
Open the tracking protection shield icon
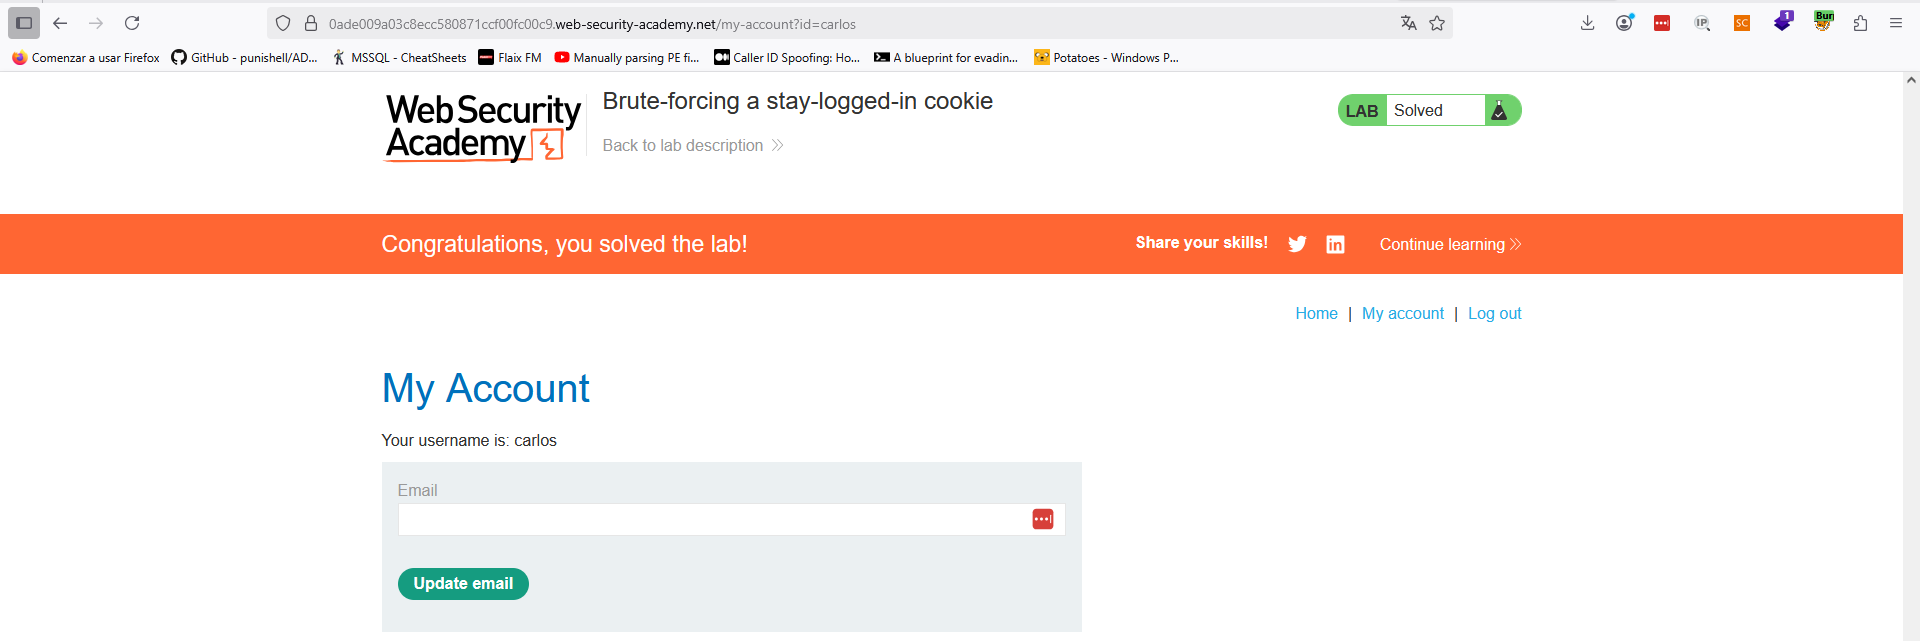[x=283, y=23]
